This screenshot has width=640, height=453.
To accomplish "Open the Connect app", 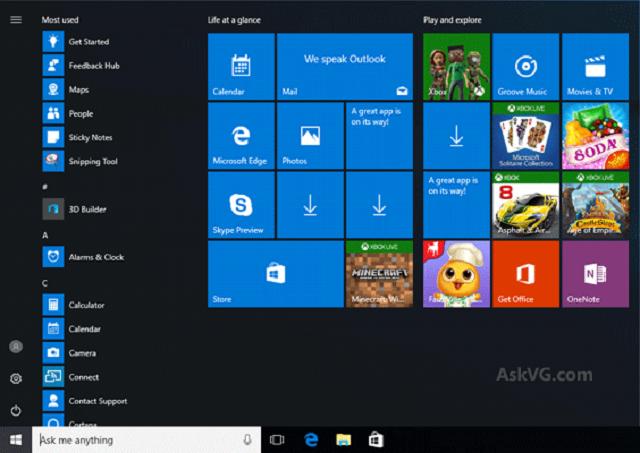I will coord(71,377).
